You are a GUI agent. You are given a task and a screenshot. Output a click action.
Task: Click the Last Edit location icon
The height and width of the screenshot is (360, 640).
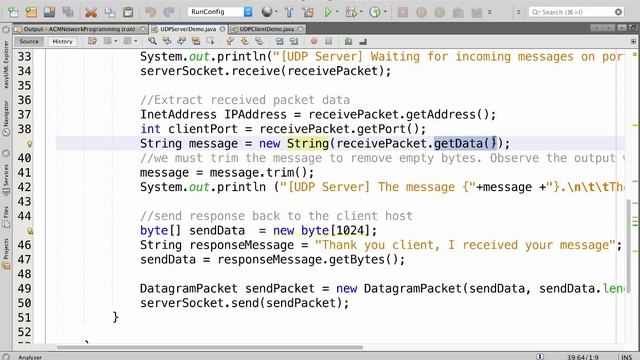(x=92, y=41)
